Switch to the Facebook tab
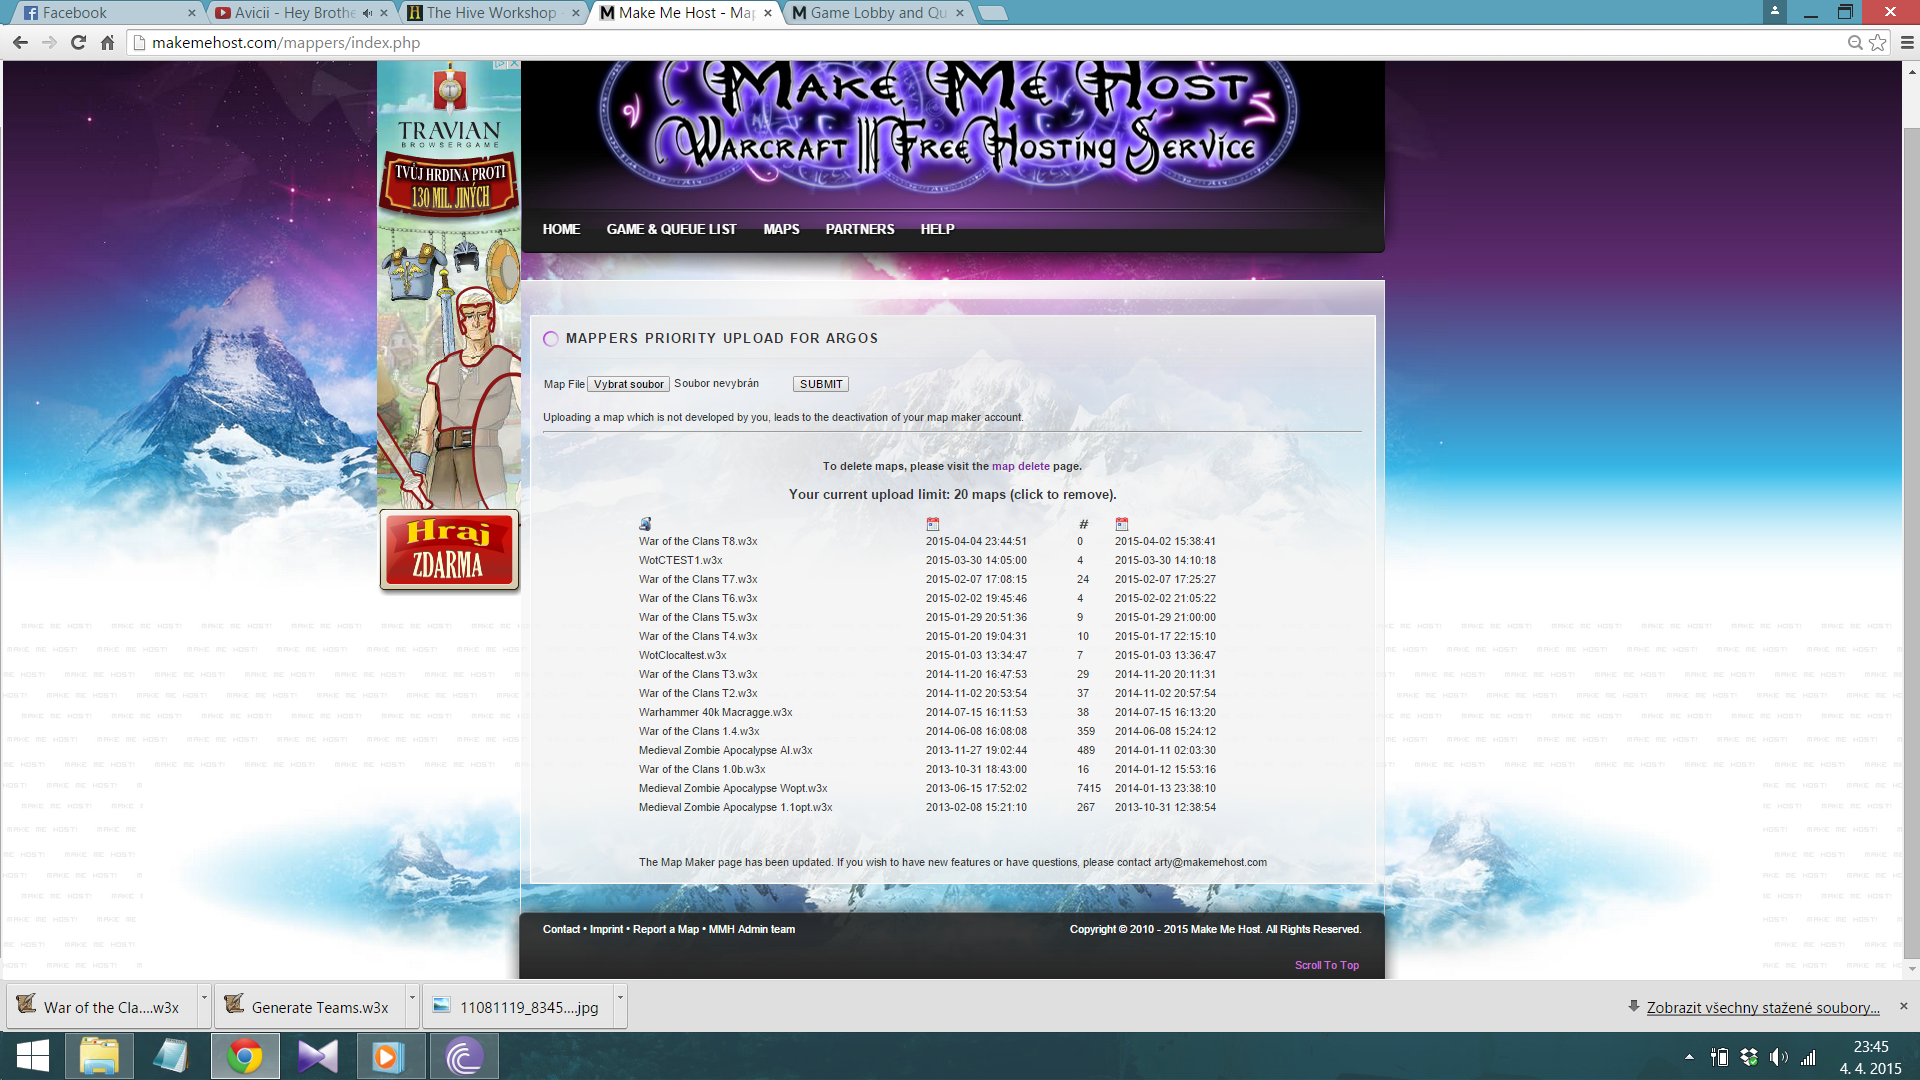The height and width of the screenshot is (1080, 1920). coord(105,13)
